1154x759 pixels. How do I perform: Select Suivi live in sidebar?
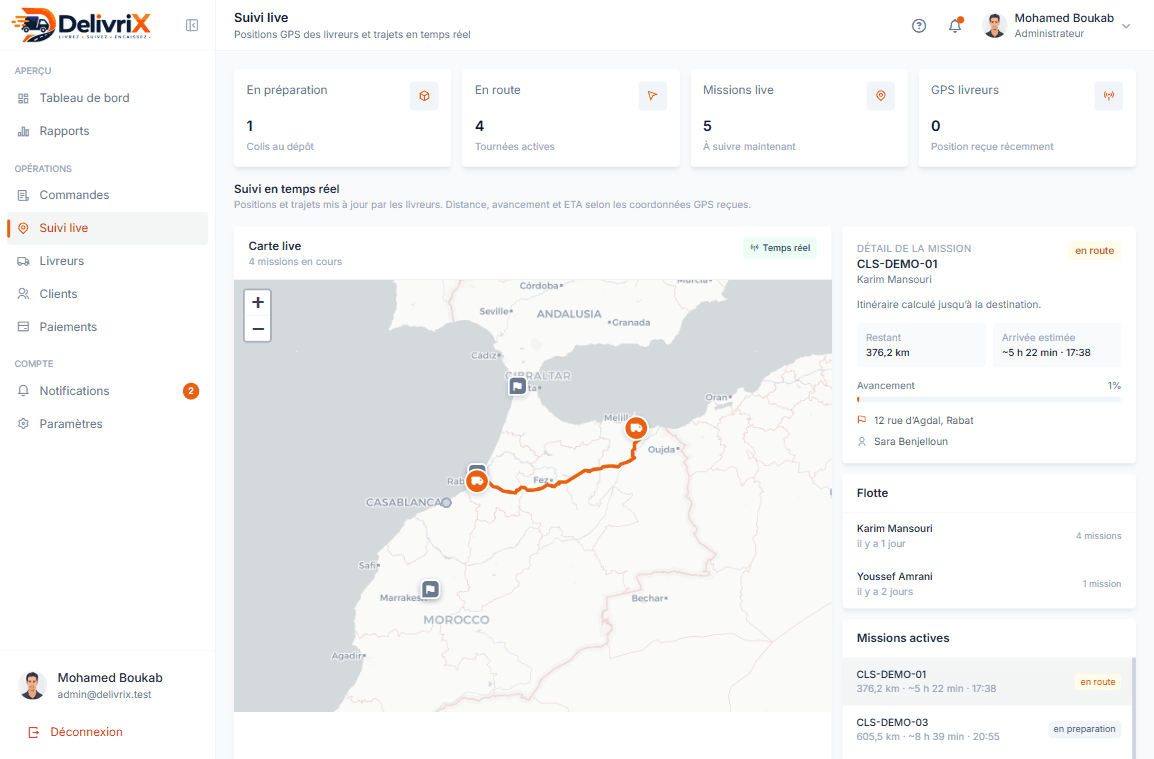click(107, 228)
